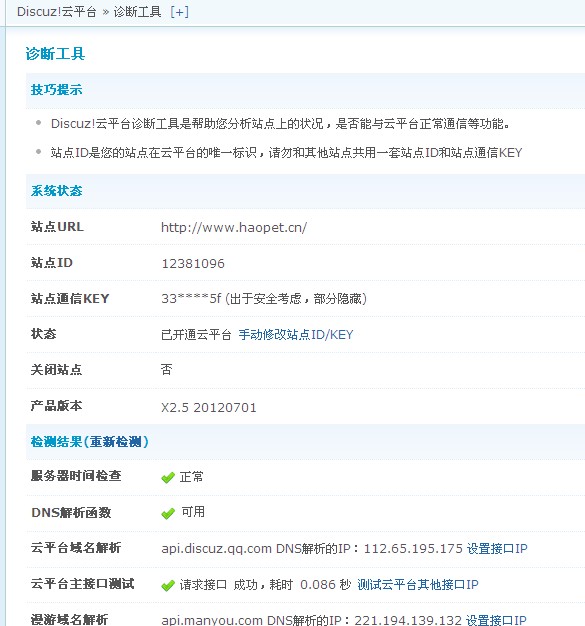Open 设置接口IP link for api.discuz.qq.com
The width and height of the screenshot is (585, 626).
pos(497,549)
